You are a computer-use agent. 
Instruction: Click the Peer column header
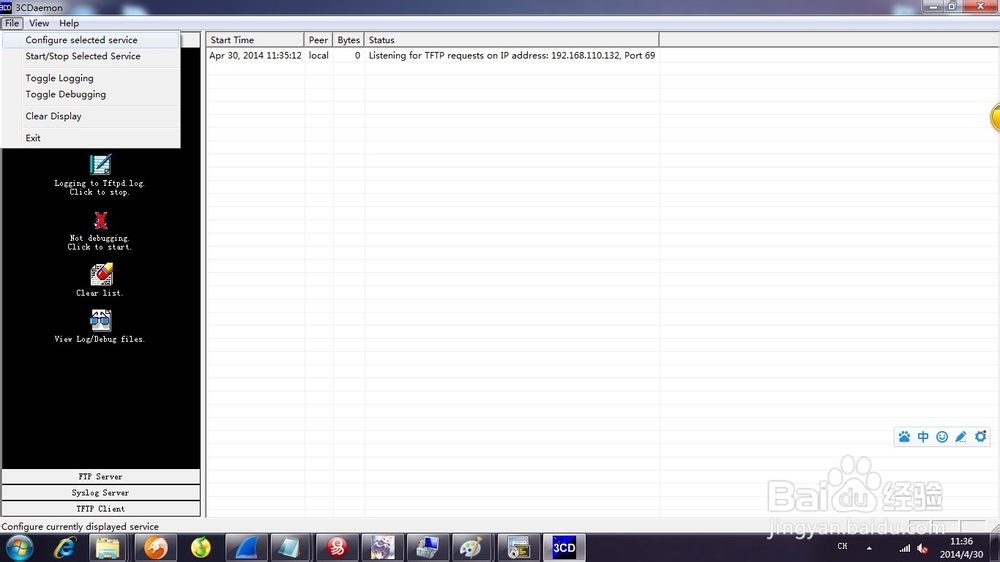coord(318,40)
